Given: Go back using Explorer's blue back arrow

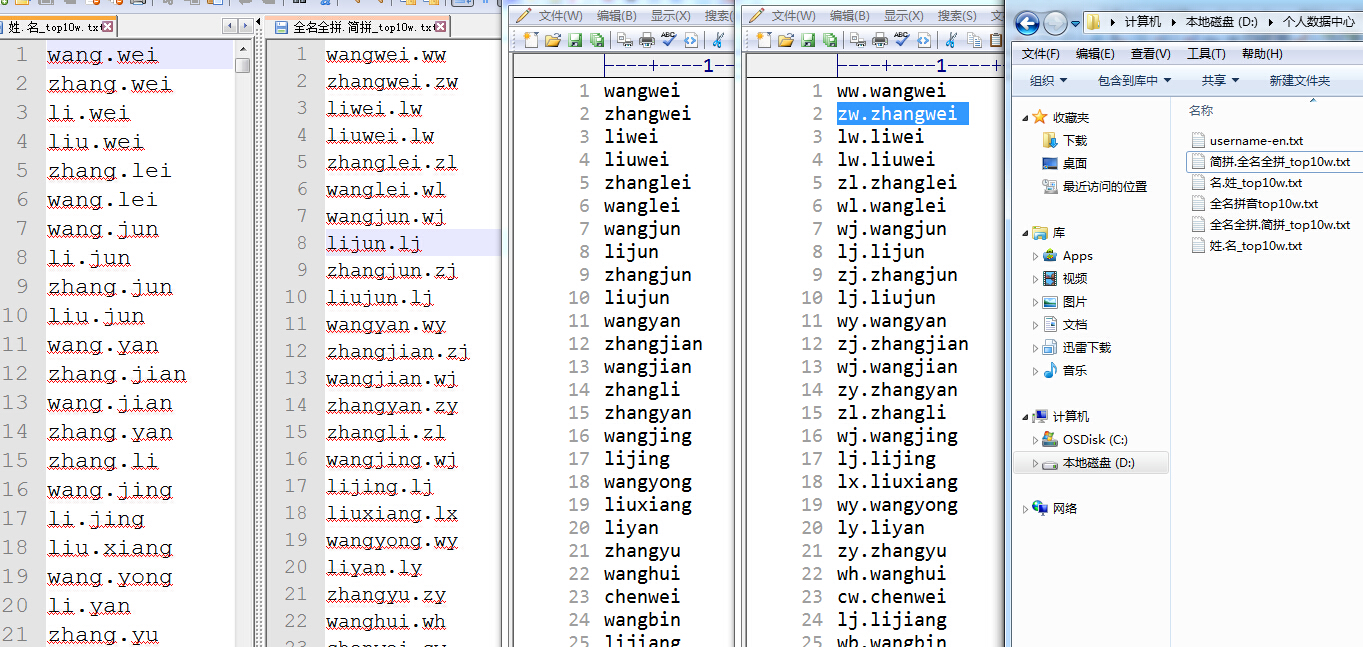Looking at the screenshot, I should (1028, 22).
